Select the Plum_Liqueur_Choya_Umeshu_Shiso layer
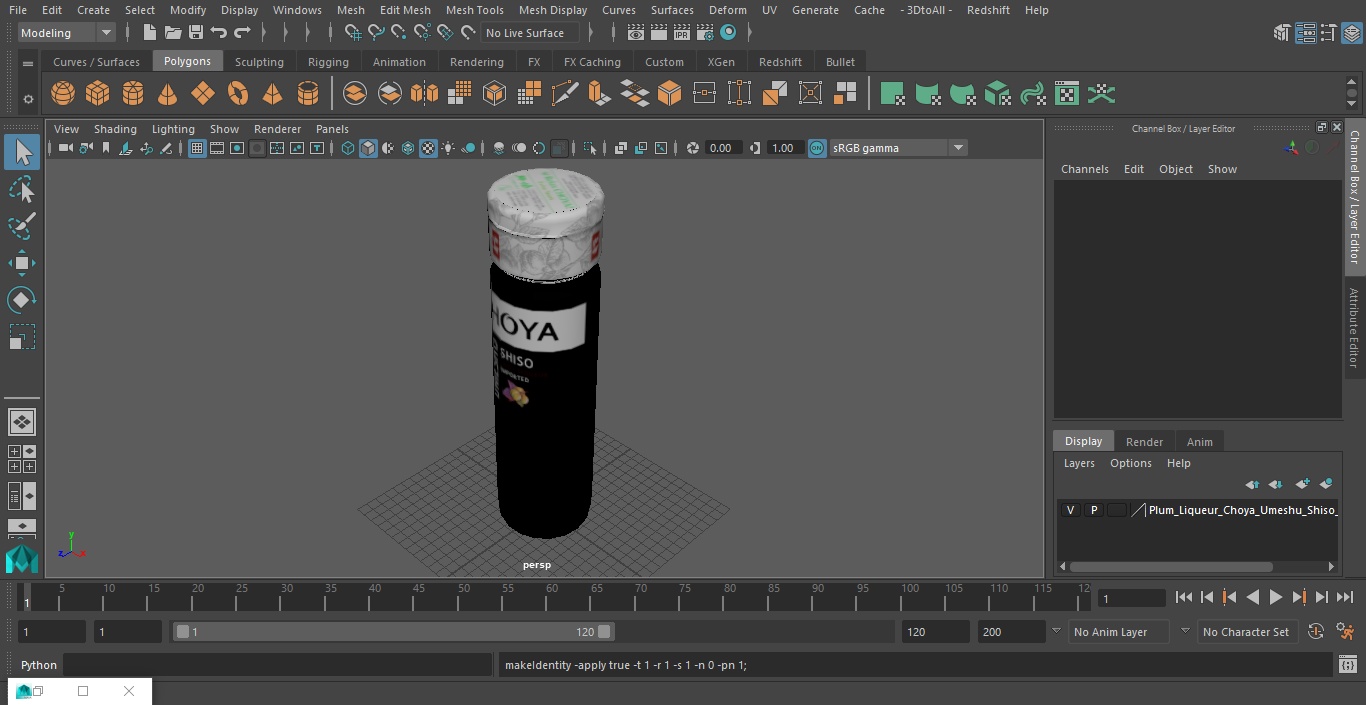This screenshot has width=1366, height=705. (x=1241, y=510)
